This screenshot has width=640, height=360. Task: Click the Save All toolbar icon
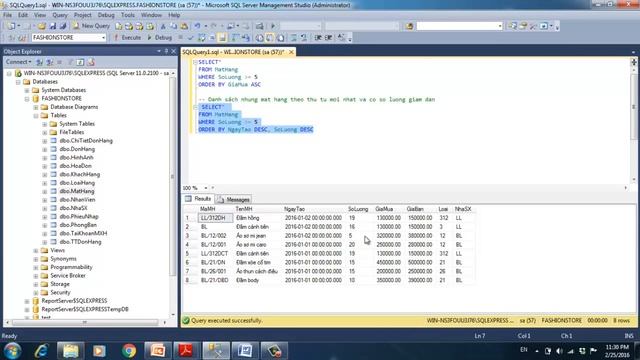click(x=63, y=26)
